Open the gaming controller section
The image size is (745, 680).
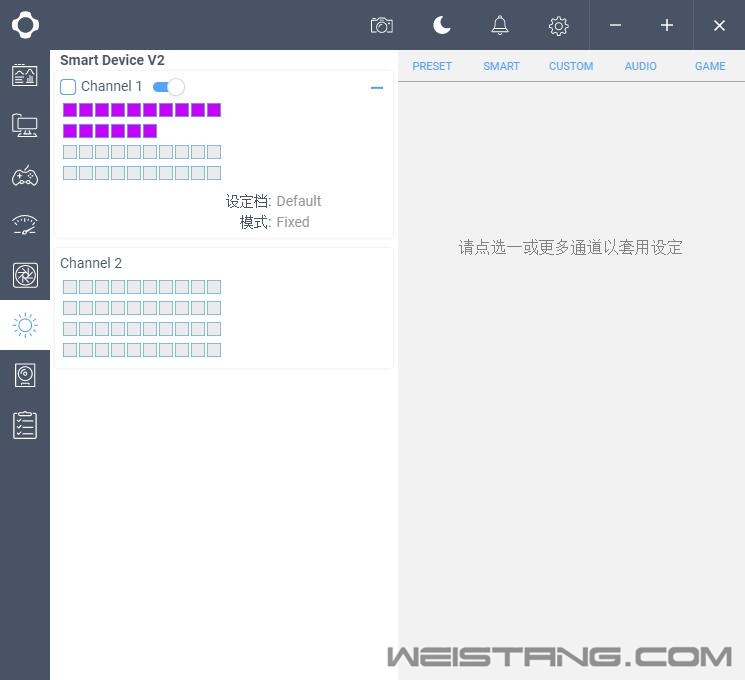[x=25, y=176]
